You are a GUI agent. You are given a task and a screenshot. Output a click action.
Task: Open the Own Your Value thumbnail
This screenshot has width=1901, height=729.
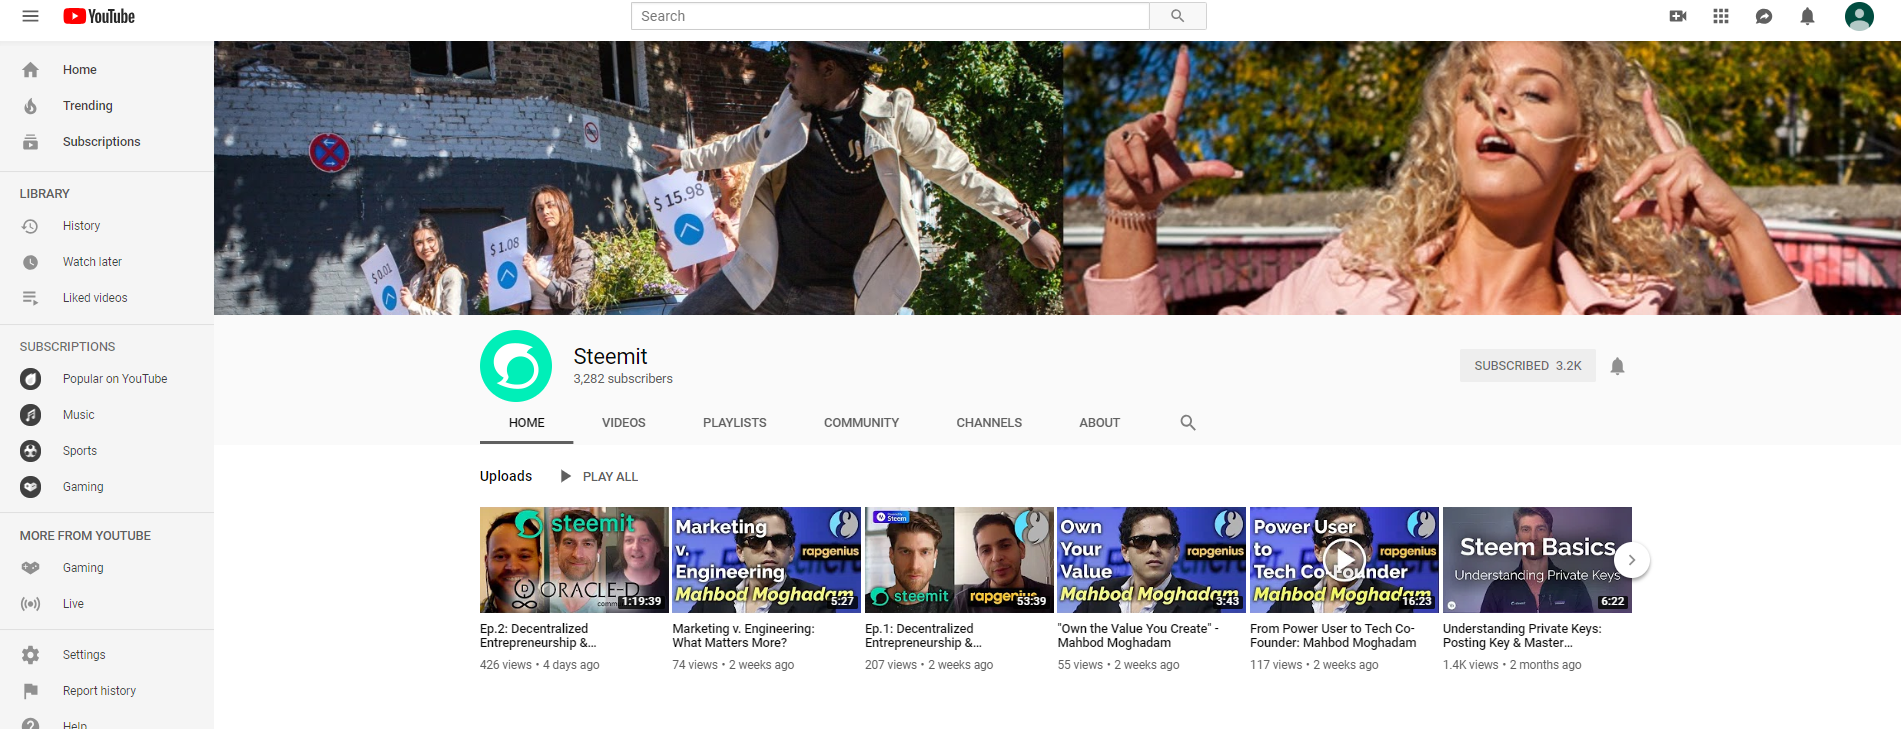[x=1151, y=560]
